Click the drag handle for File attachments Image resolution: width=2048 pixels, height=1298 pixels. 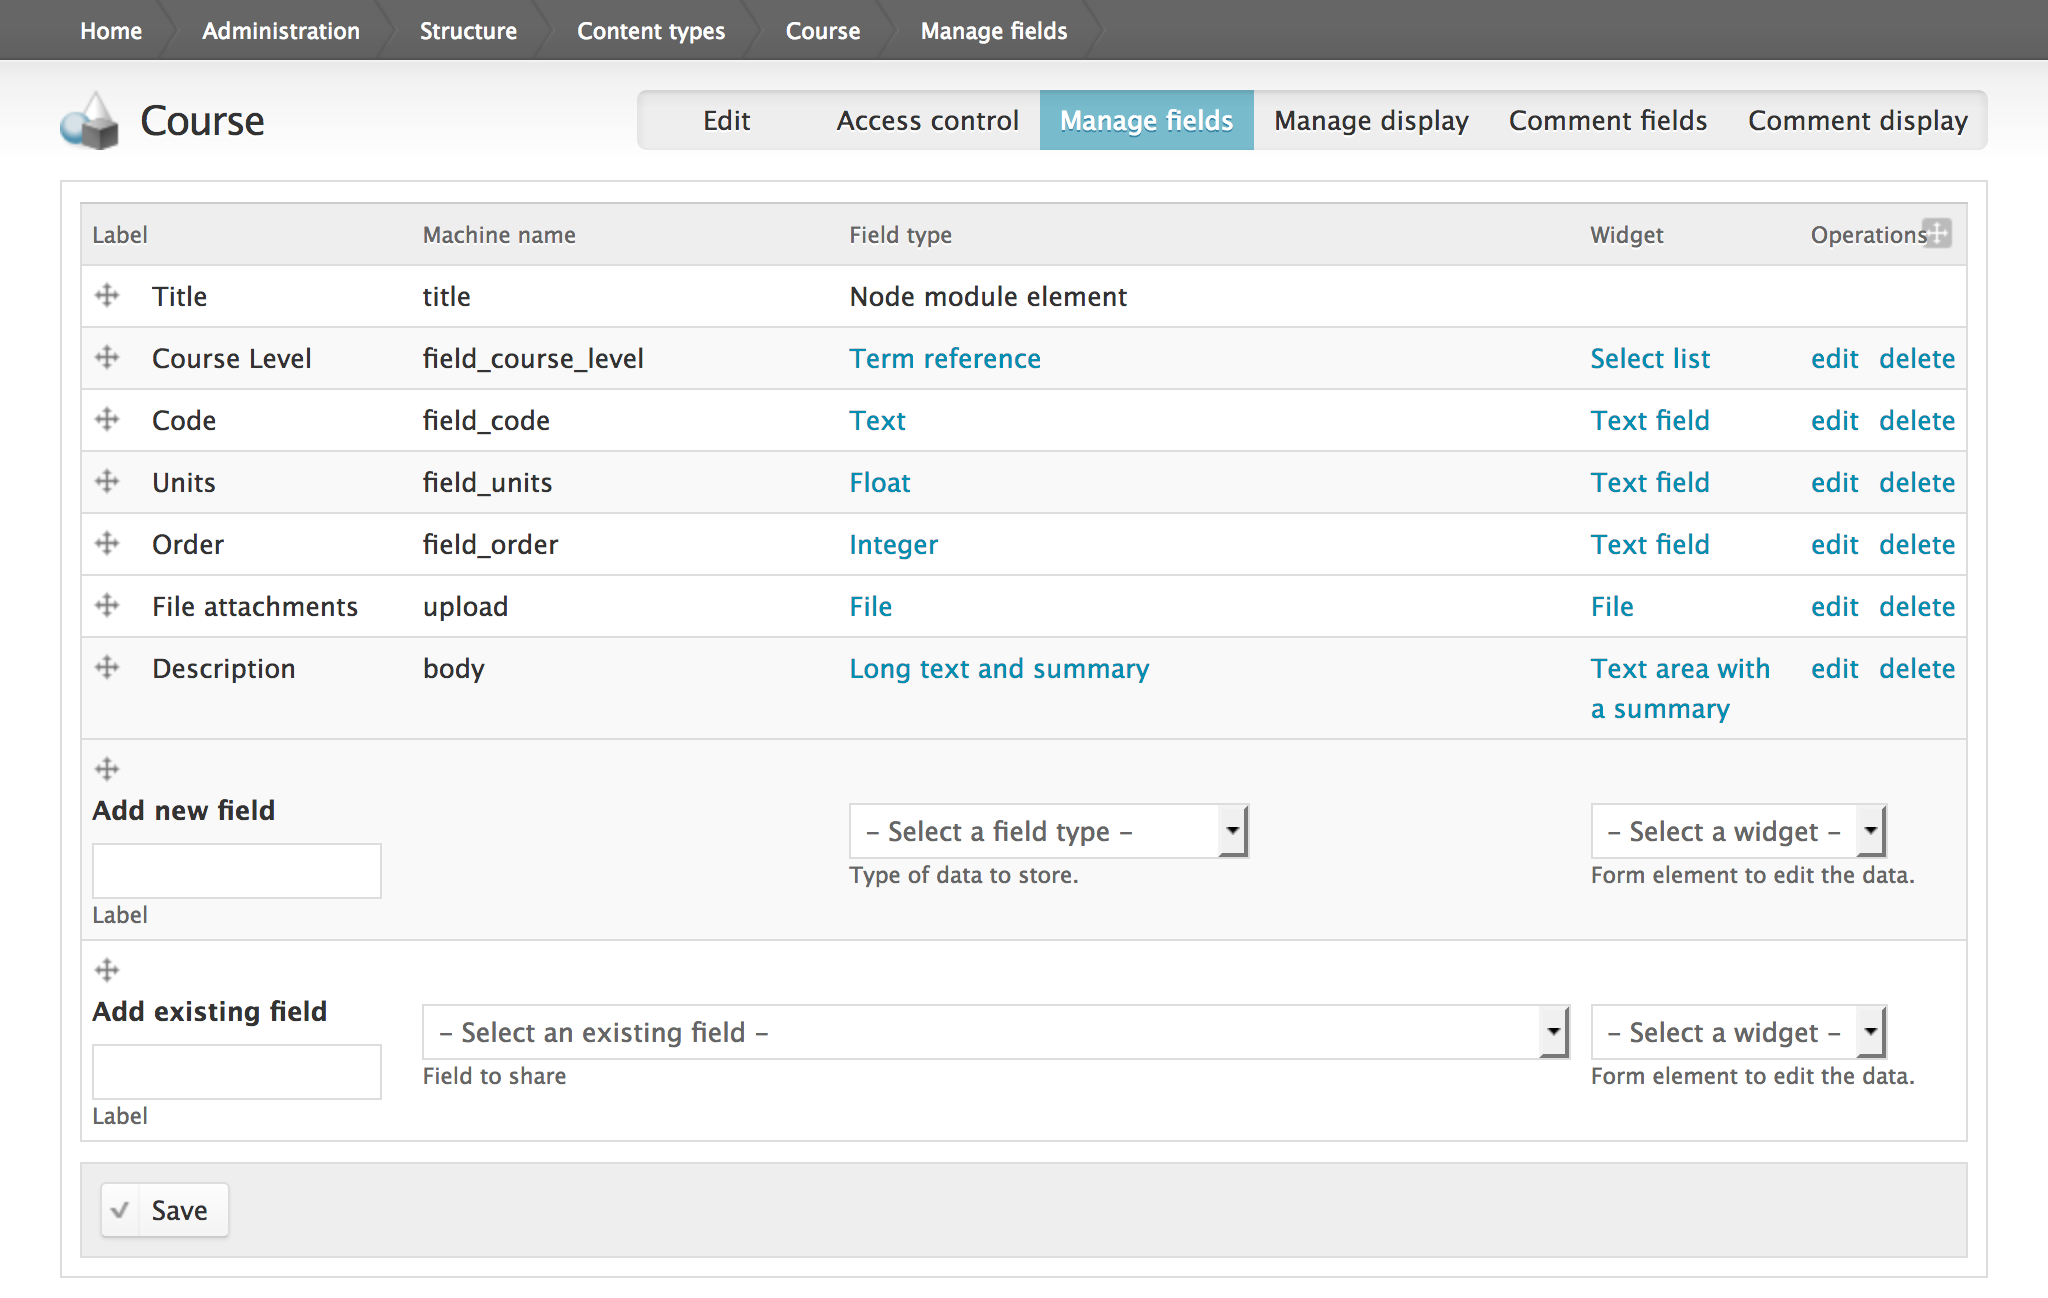click(x=107, y=606)
